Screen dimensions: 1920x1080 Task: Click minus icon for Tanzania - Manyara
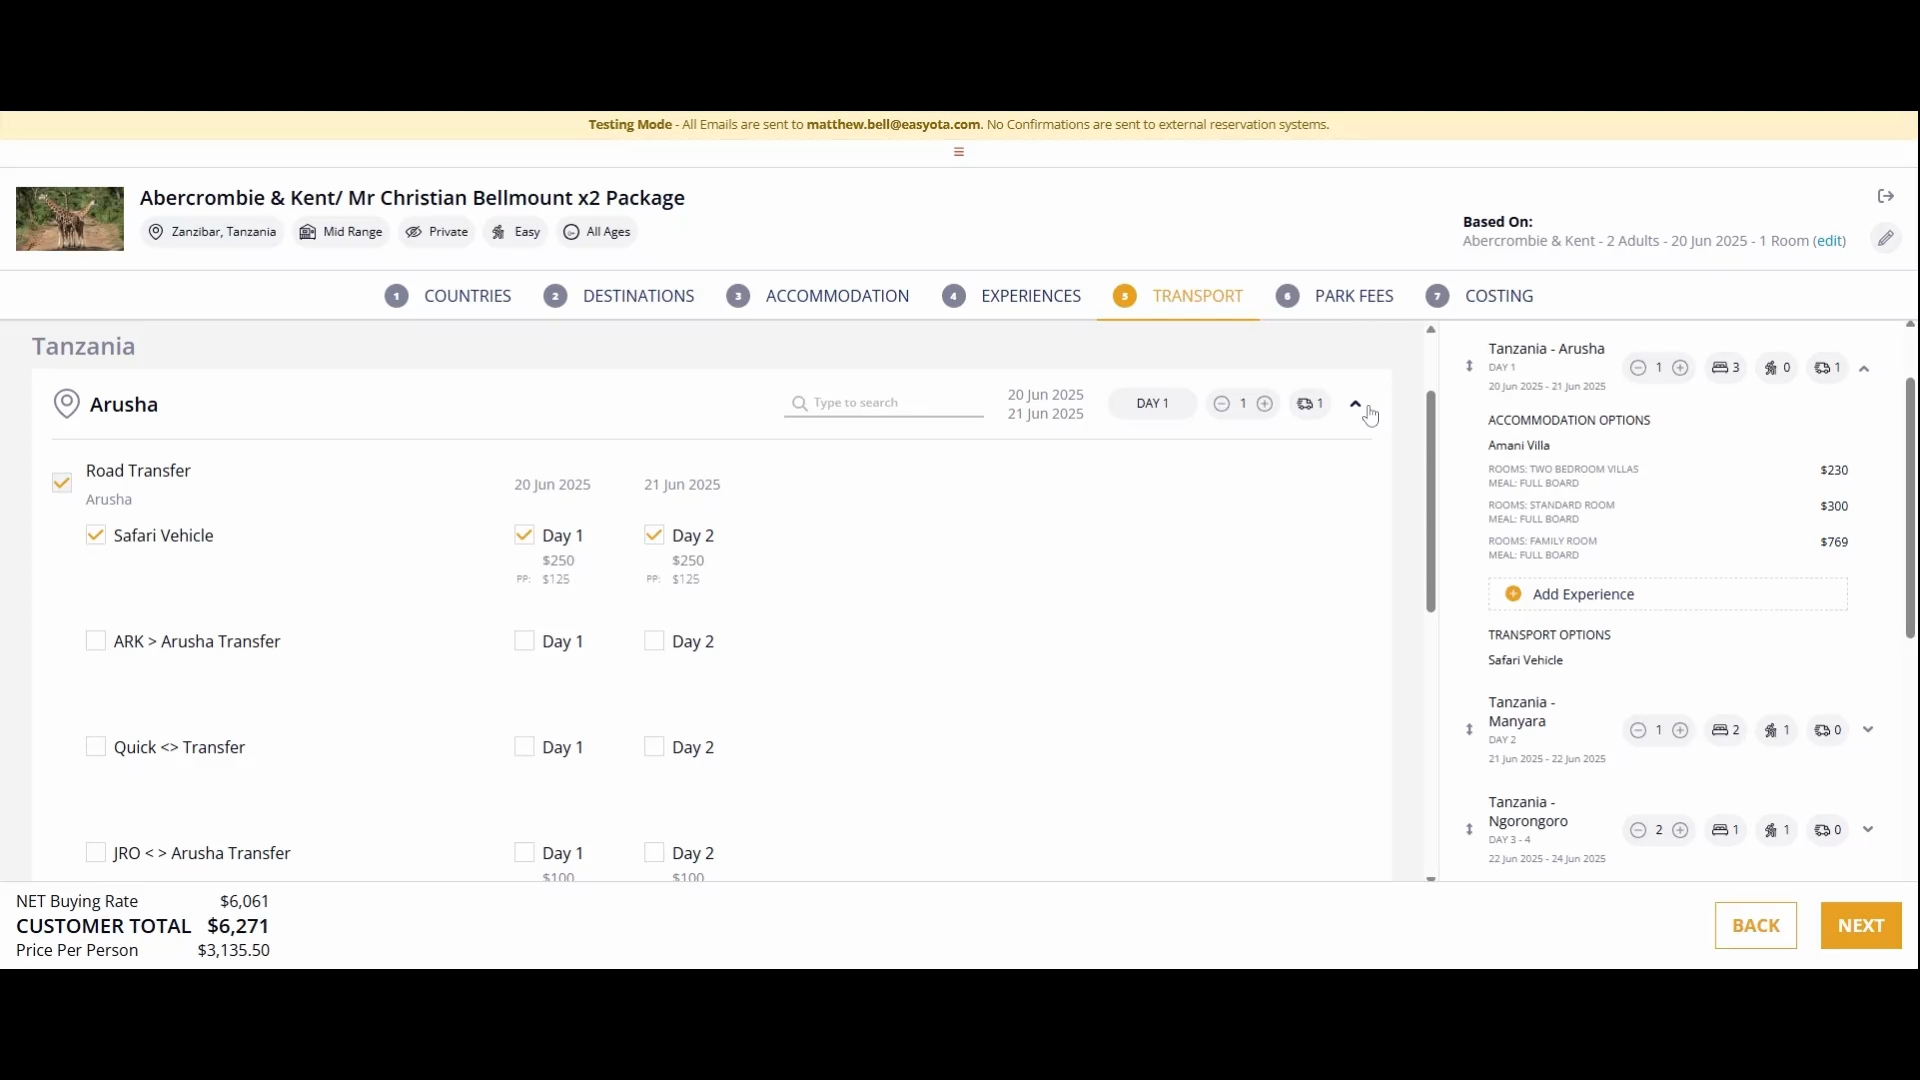point(1638,730)
